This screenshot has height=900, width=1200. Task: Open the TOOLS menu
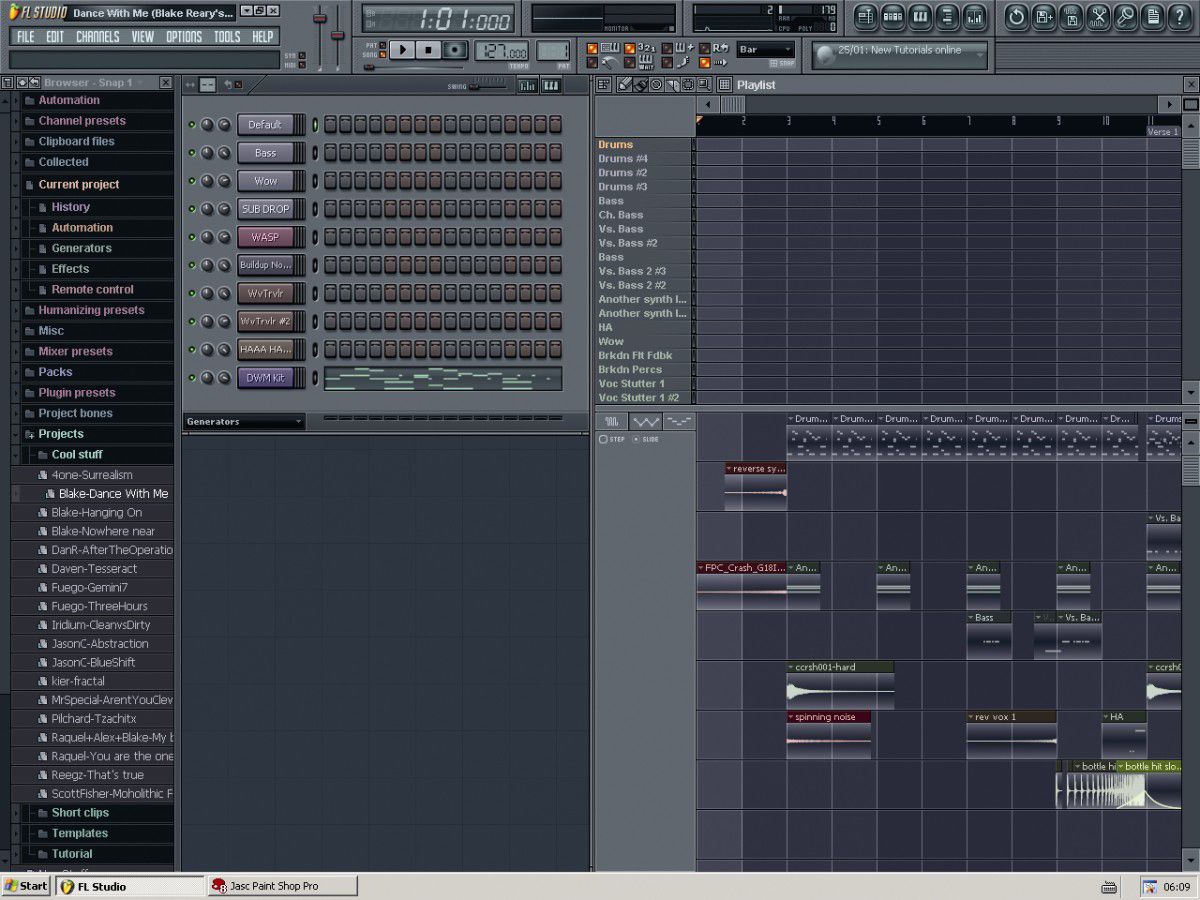[227, 37]
